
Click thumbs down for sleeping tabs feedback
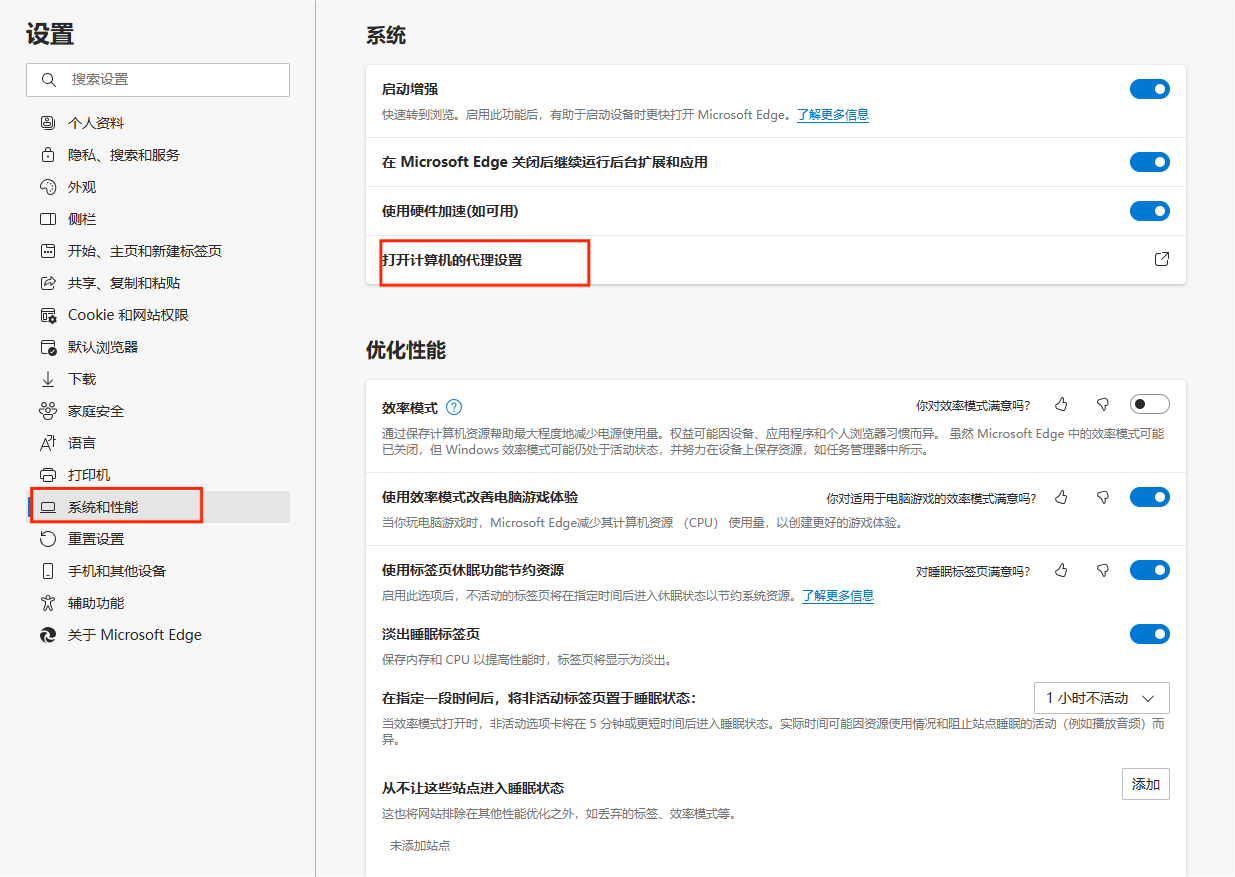point(1103,571)
